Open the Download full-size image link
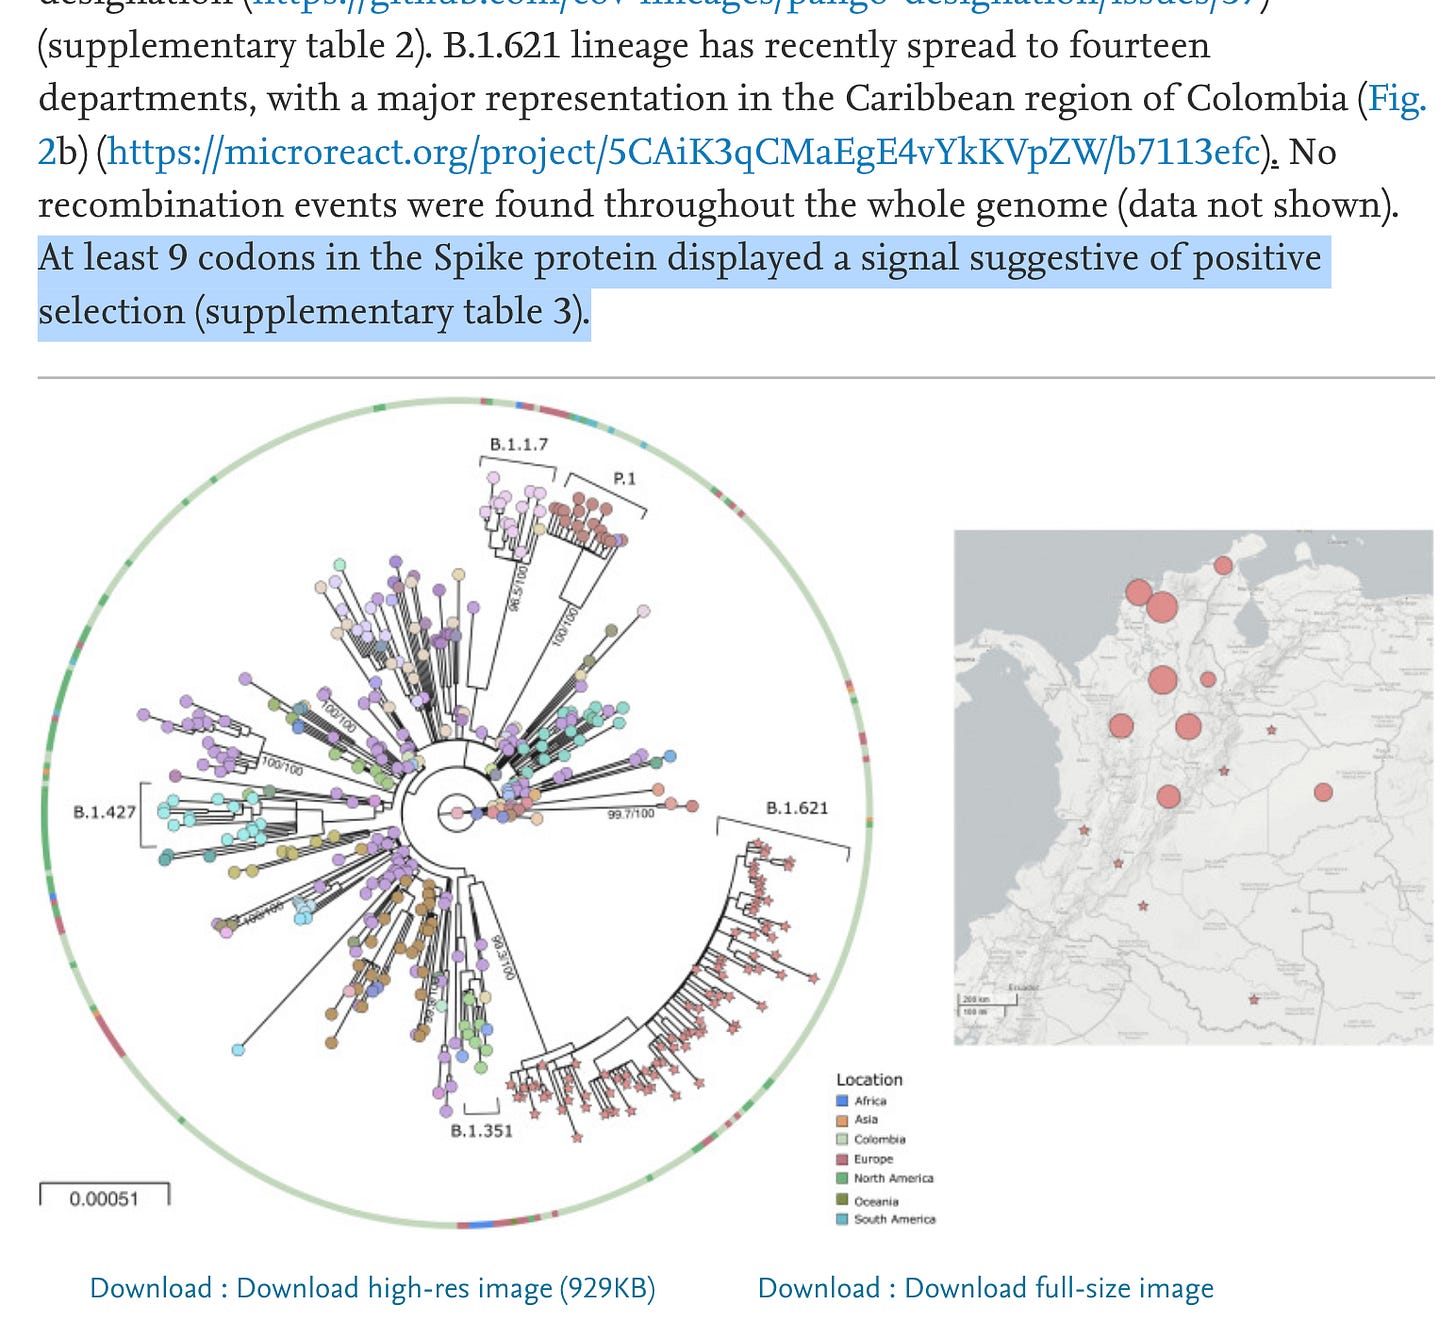 (985, 1288)
